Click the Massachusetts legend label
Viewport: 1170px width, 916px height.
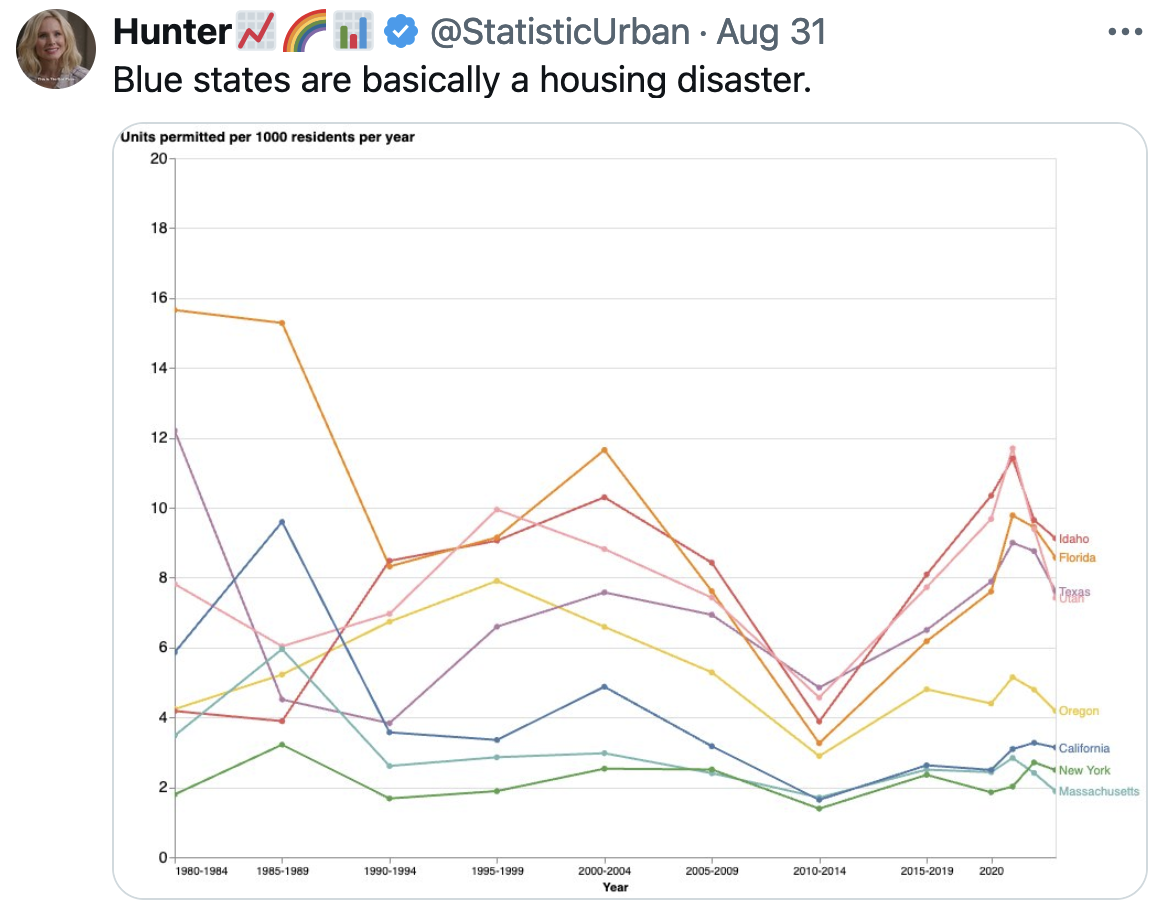pos(1098,791)
